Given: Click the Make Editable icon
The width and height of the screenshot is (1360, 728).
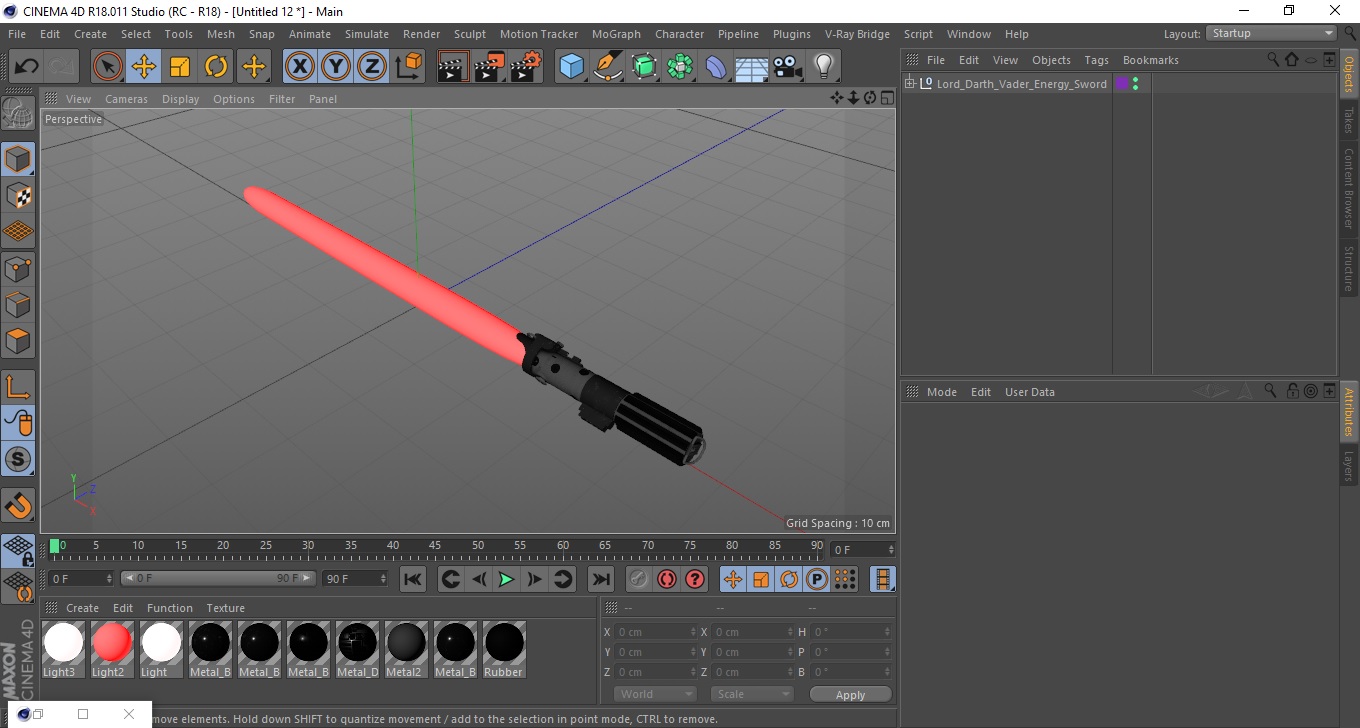Looking at the screenshot, I should click(x=18, y=113).
